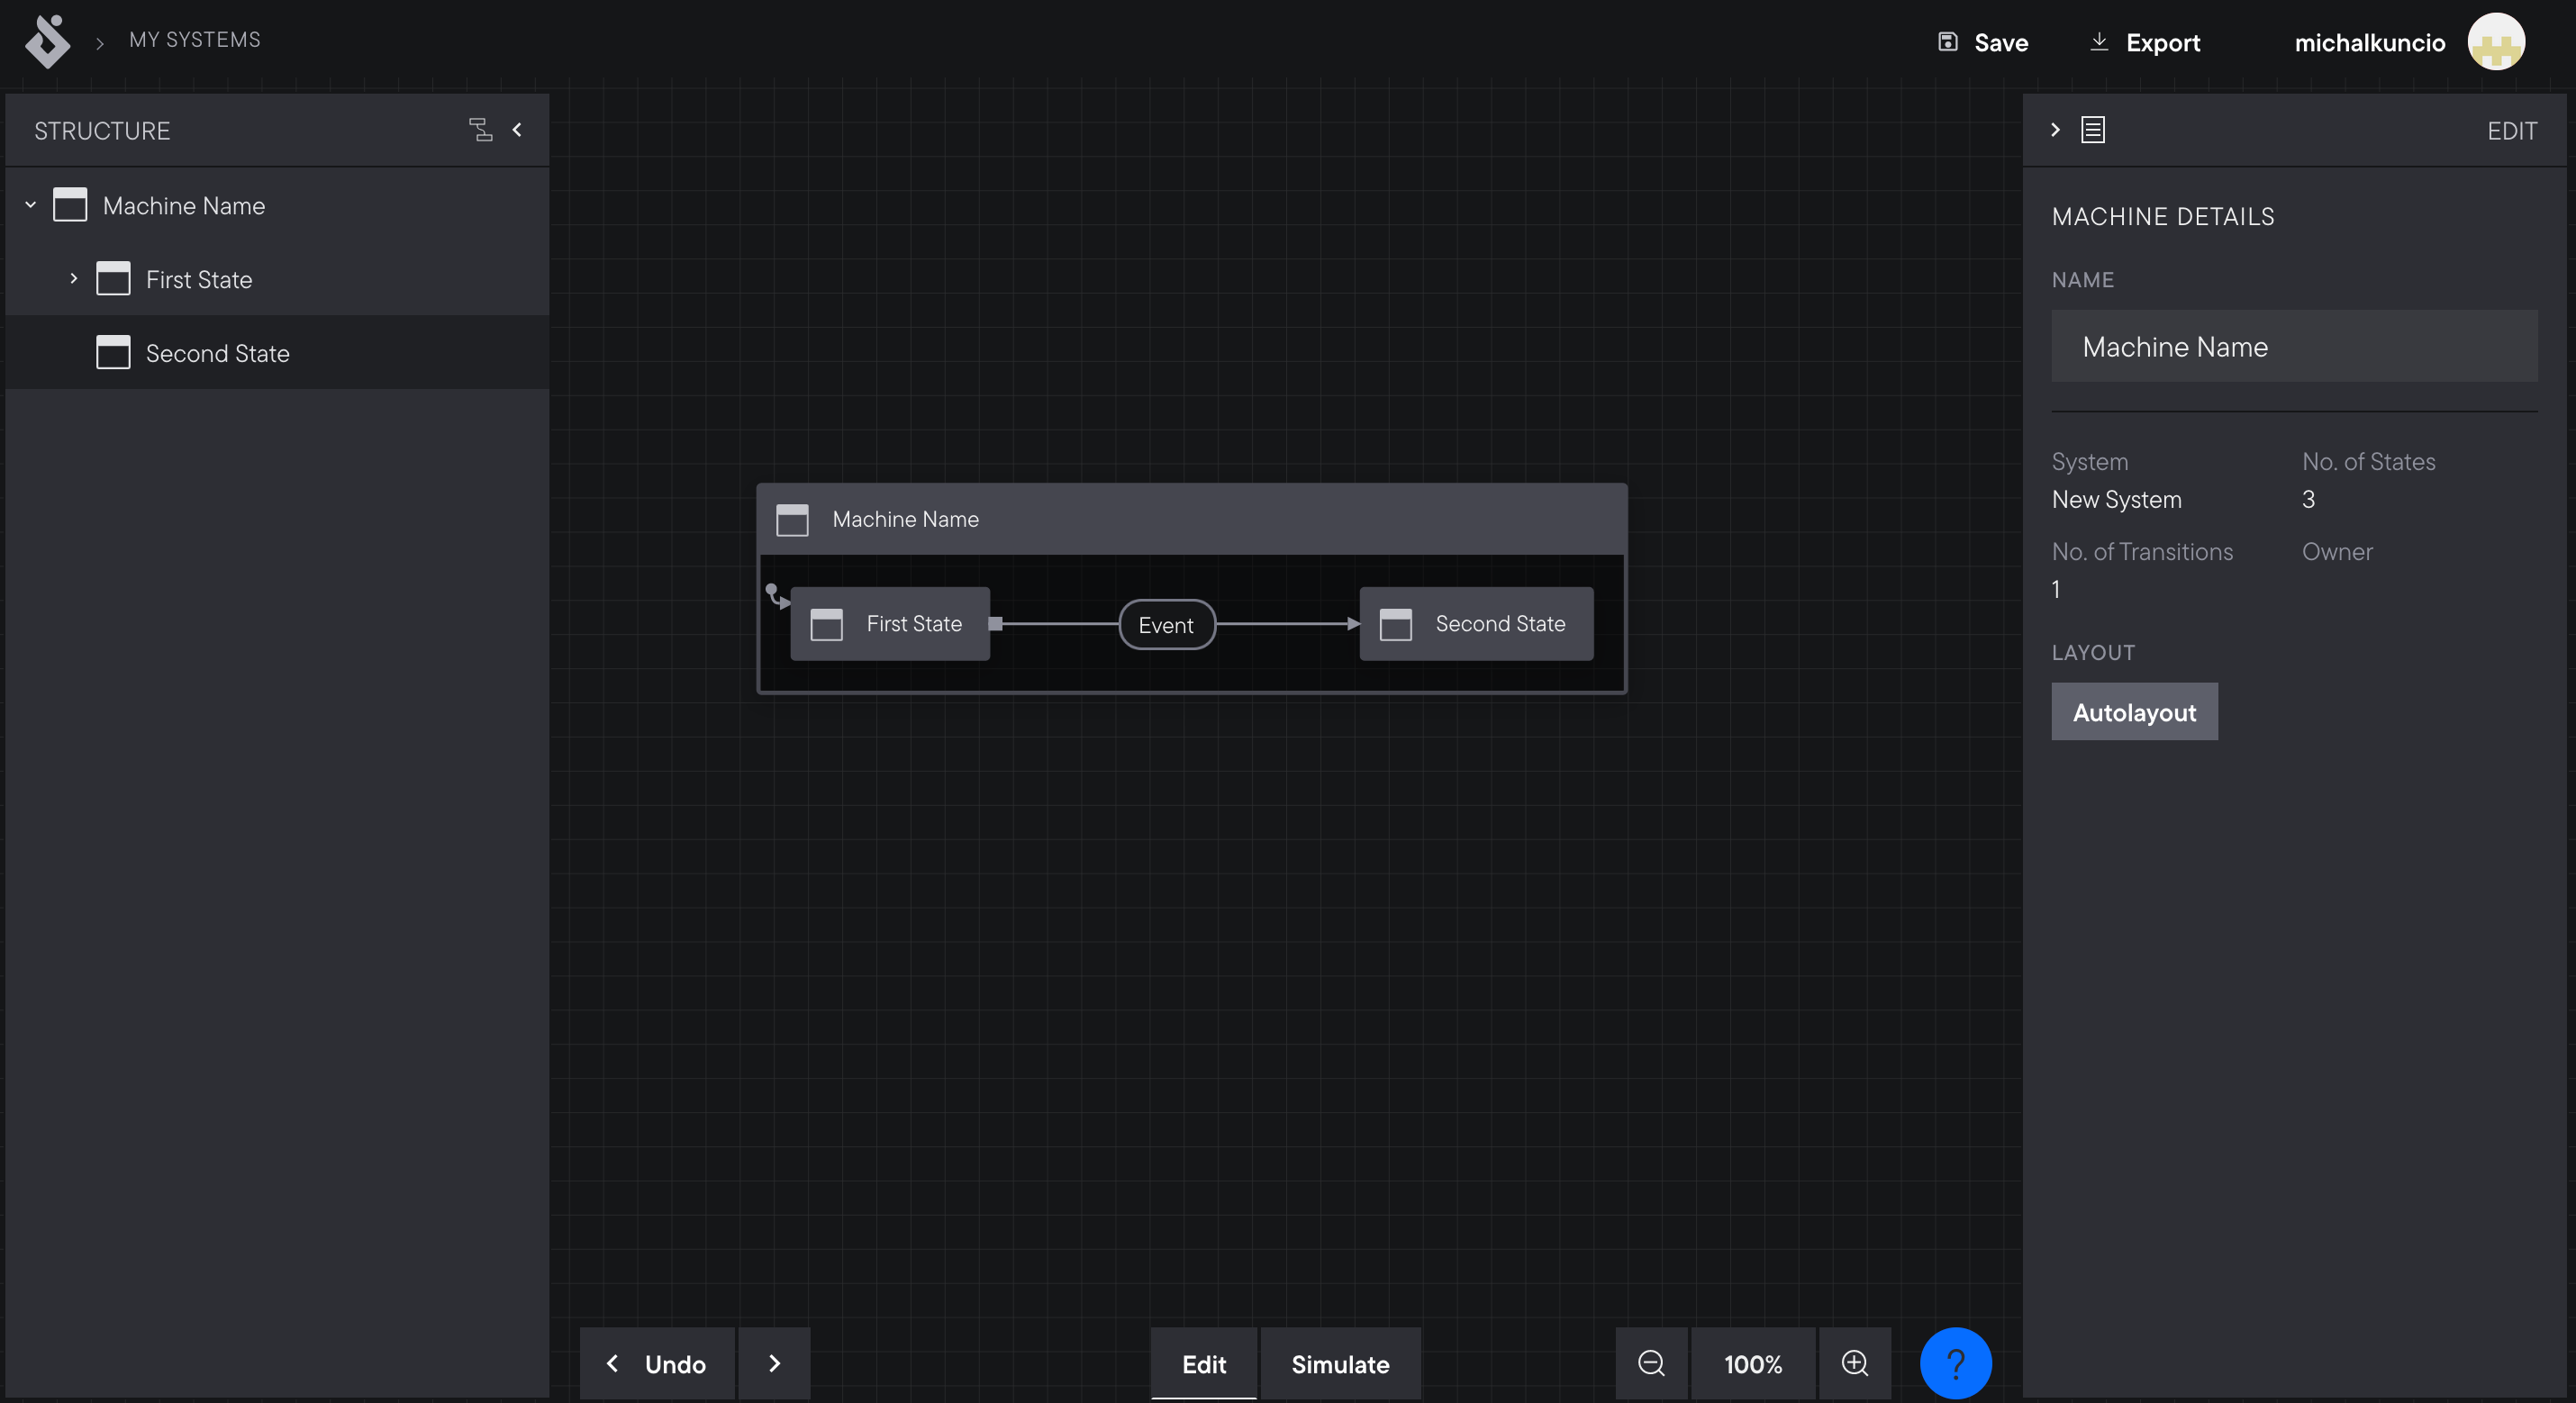This screenshot has height=1403, width=2576.
Task: Click the app logo icon in header
Action: (47, 41)
